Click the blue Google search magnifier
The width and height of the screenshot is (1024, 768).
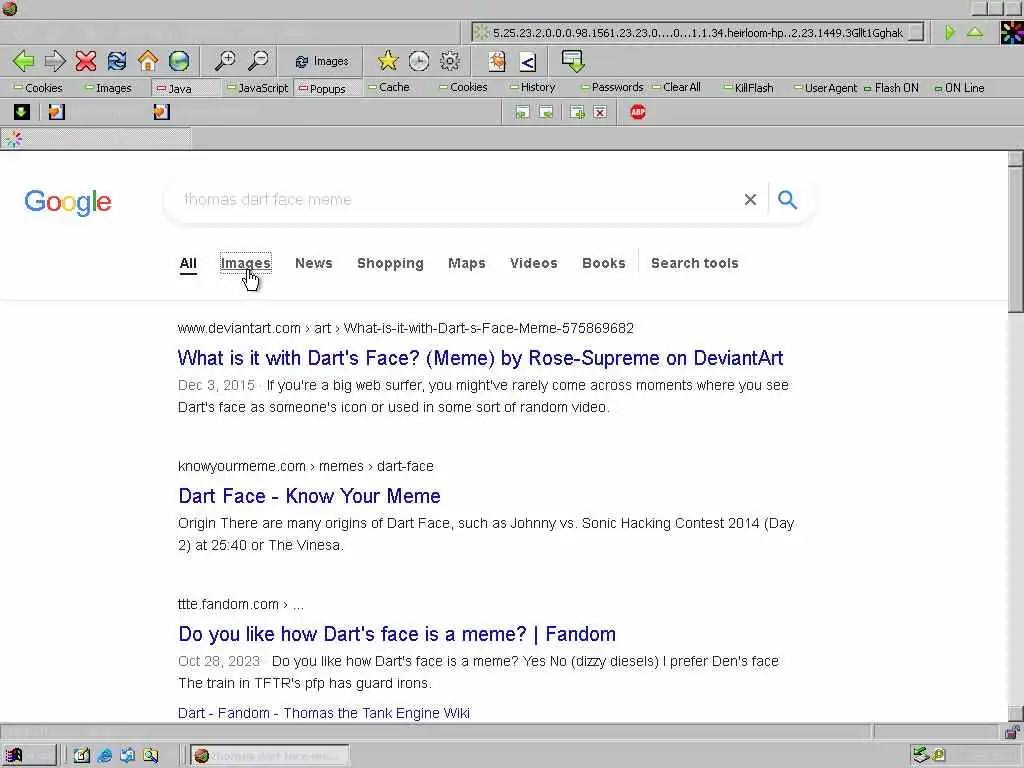click(x=788, y=200)
